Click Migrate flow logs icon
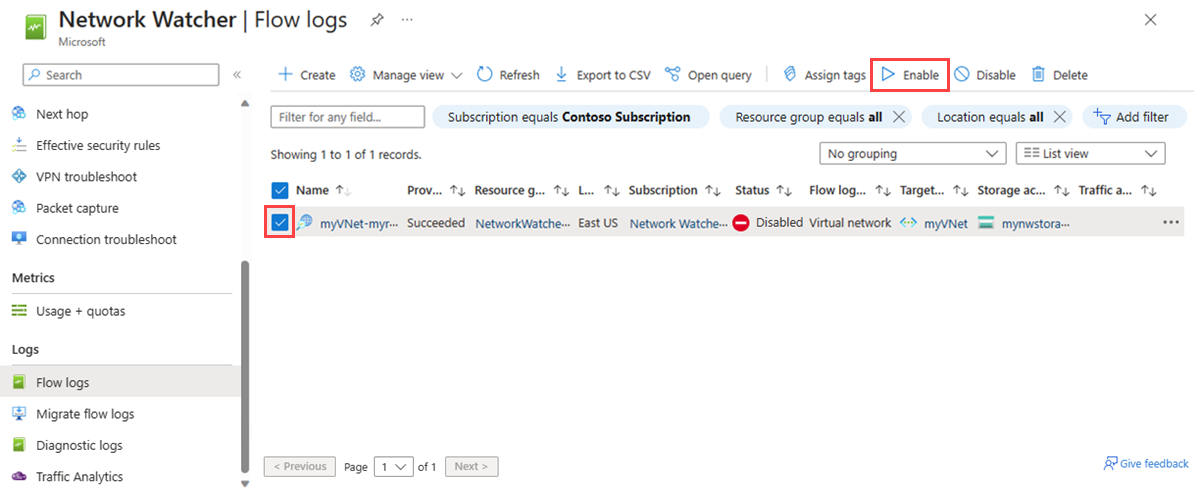The image size is (1200, 490). tap(19, 414)
